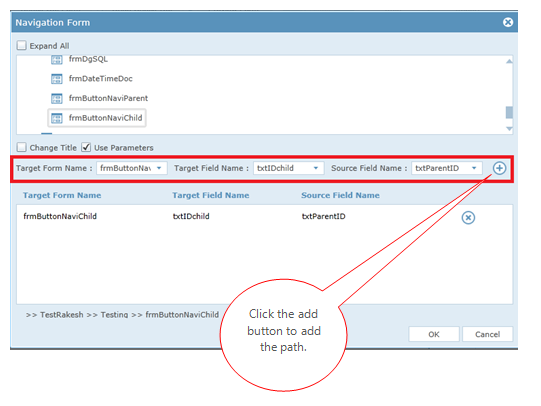541x406 pixels.
Task: Open the Source Field Name dropdown
Action: coord(447,168)
